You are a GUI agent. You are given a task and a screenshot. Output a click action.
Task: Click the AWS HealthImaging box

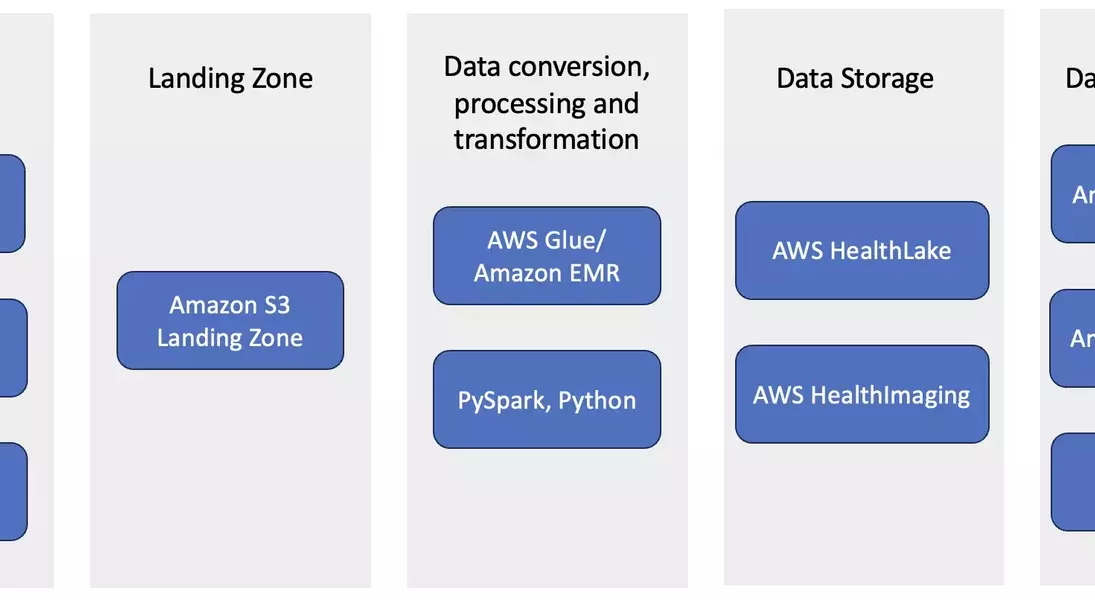point(862,395)
